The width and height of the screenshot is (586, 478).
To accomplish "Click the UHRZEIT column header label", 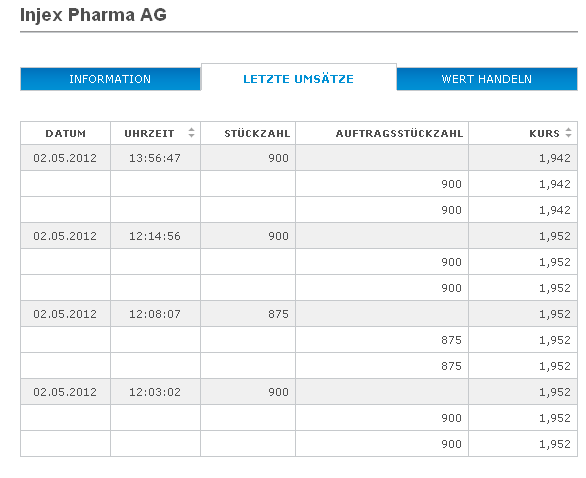I will [x=149, y=133].
